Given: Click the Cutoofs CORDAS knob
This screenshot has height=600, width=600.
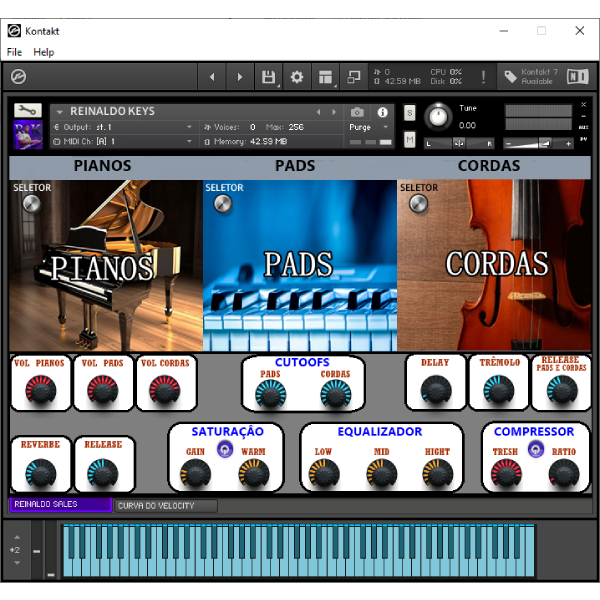Looking at the screenshot, I should tap(336, 394).
